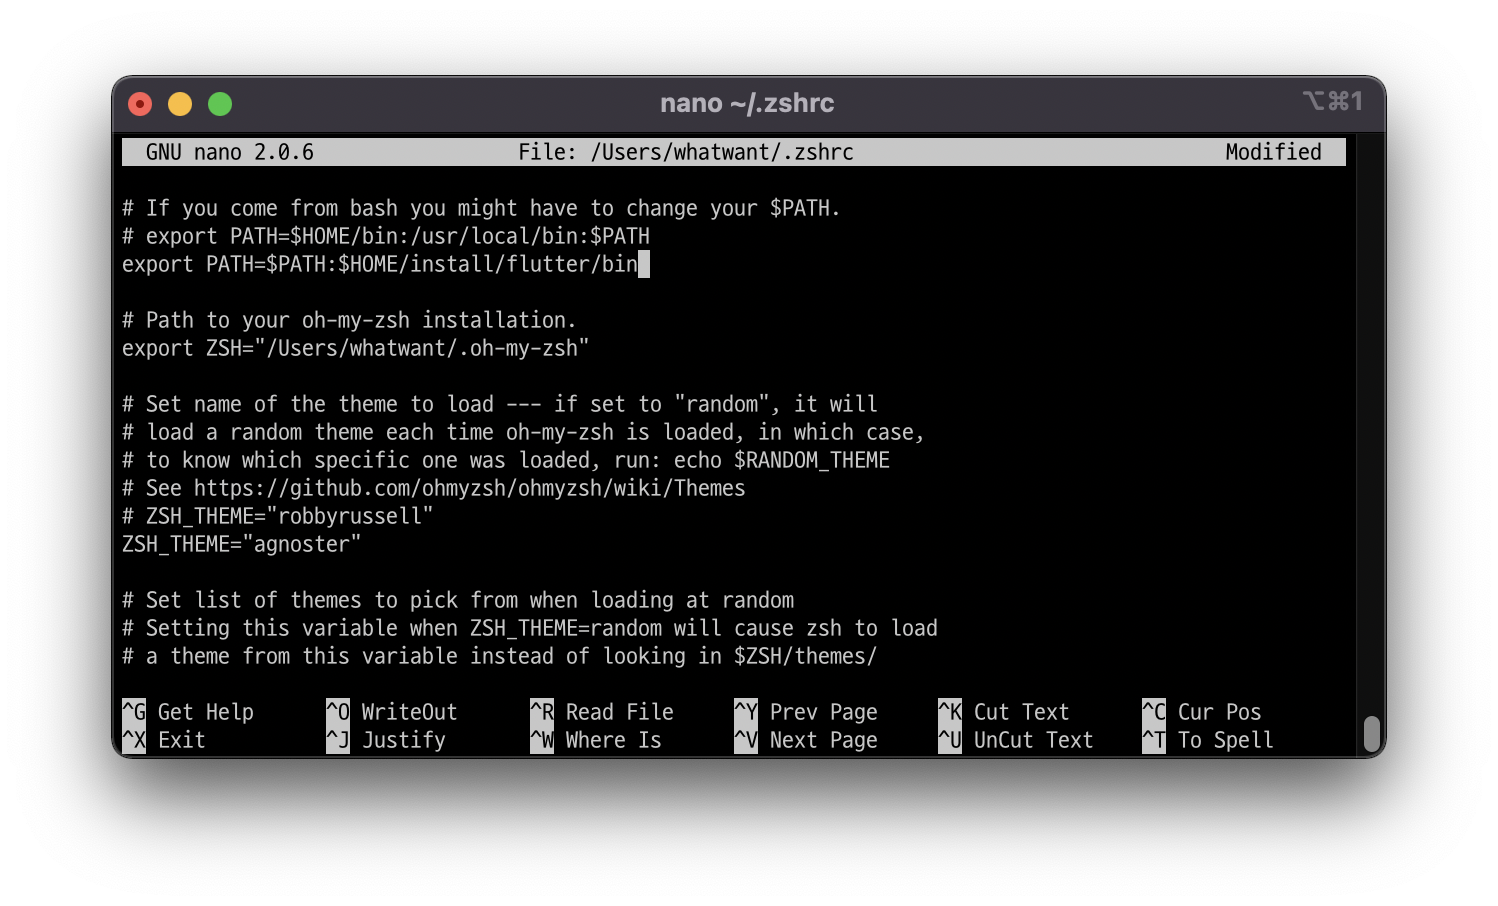The width and height of the screenshot is (1498, 906).
Task: Click the ^X Exit shortcut
Action: point(164,740)
